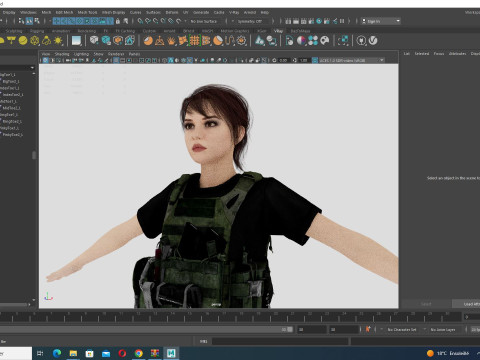480x360 pixels.
Task: Select PinkyToe2_L in the outliner
Action: click(x=13, y=135)
